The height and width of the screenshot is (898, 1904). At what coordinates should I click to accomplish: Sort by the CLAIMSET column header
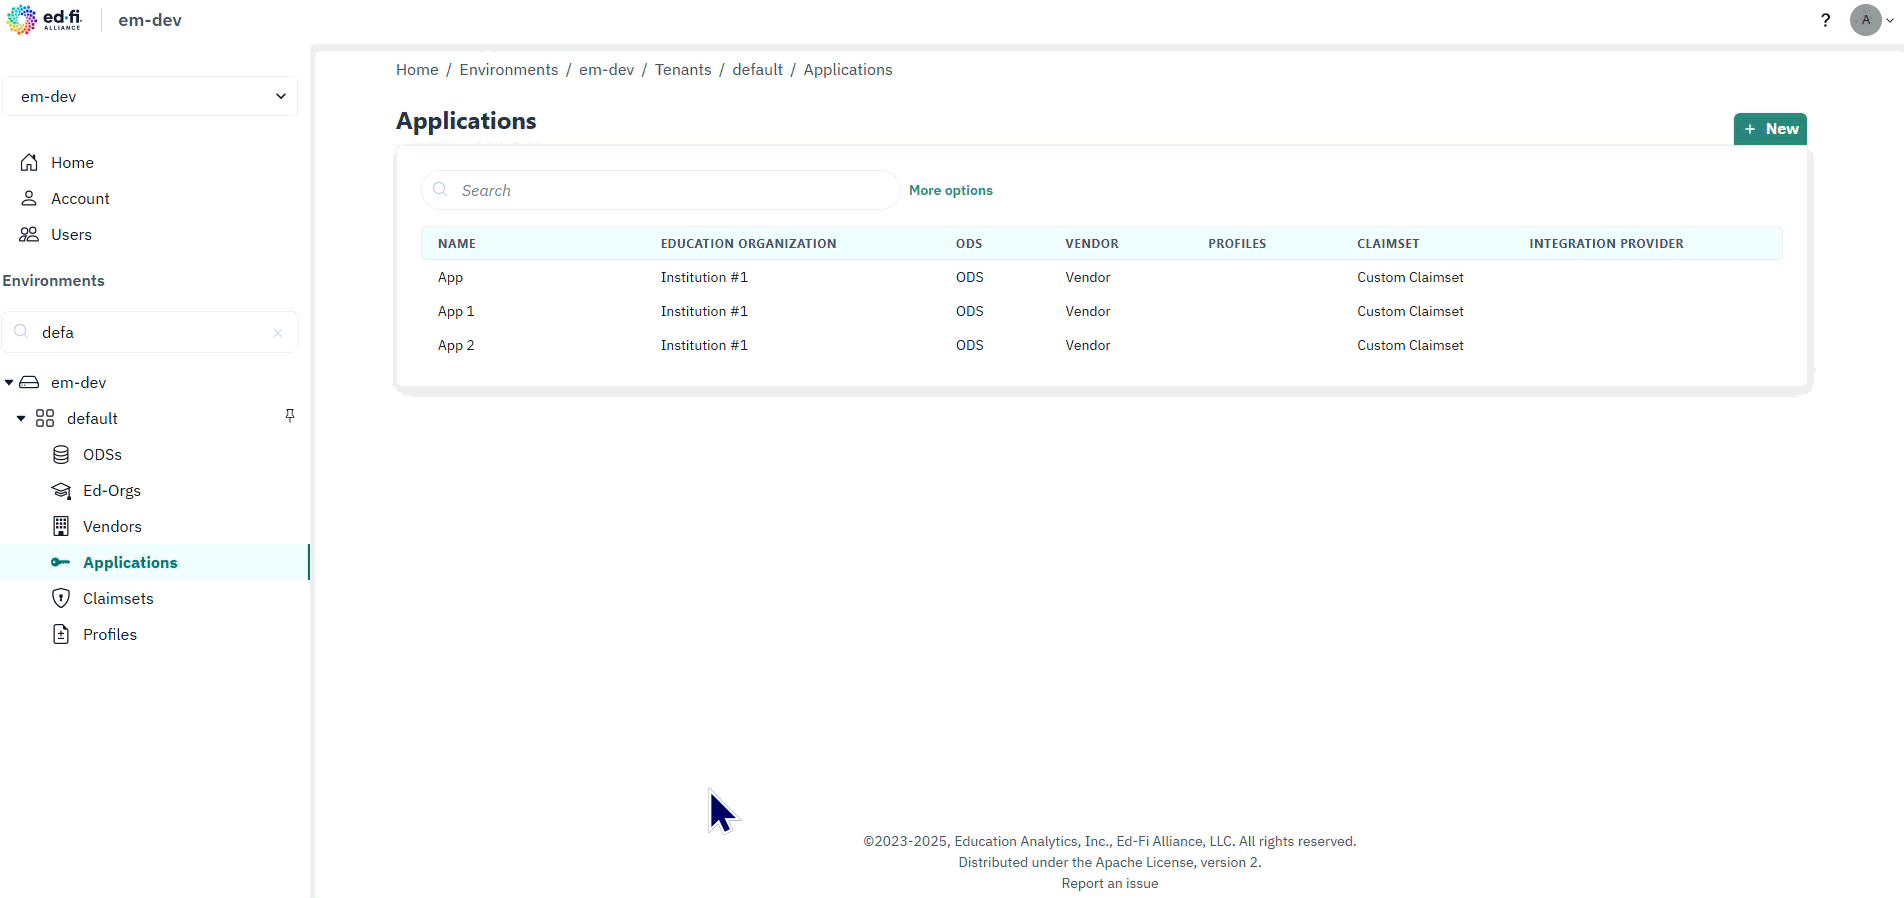[x=1388, y=243]
